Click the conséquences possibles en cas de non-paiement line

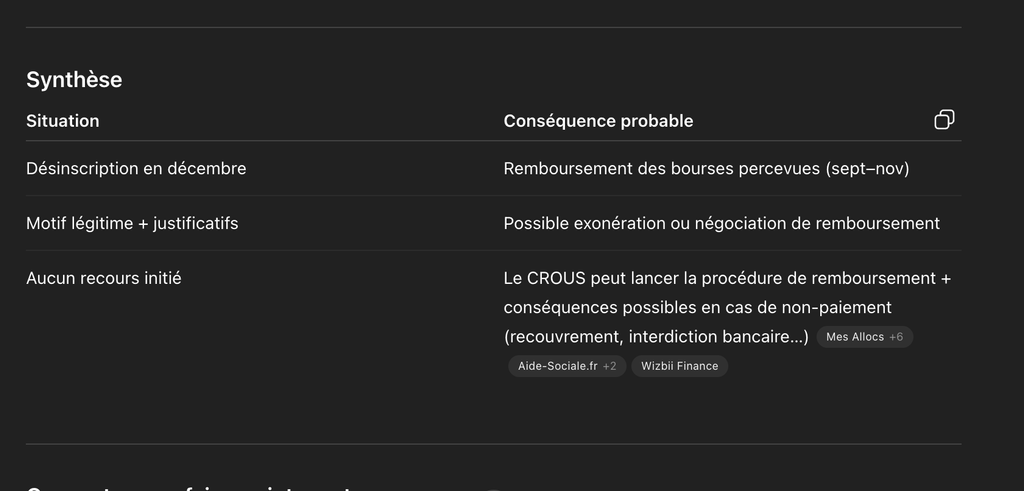697,307
